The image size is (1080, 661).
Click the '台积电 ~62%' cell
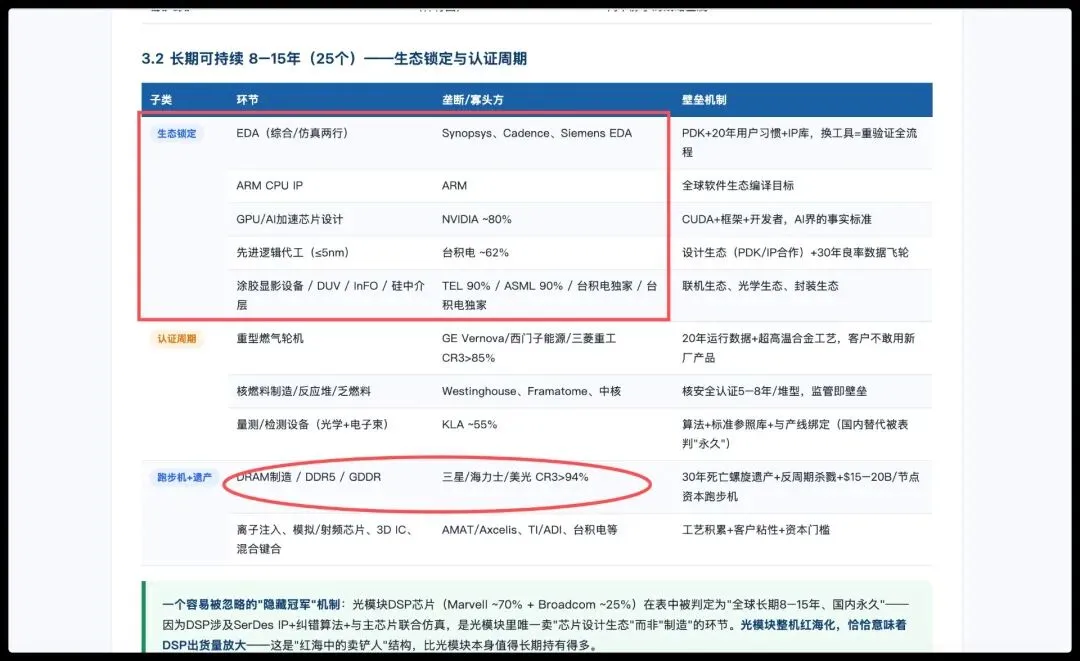(475, 253)
